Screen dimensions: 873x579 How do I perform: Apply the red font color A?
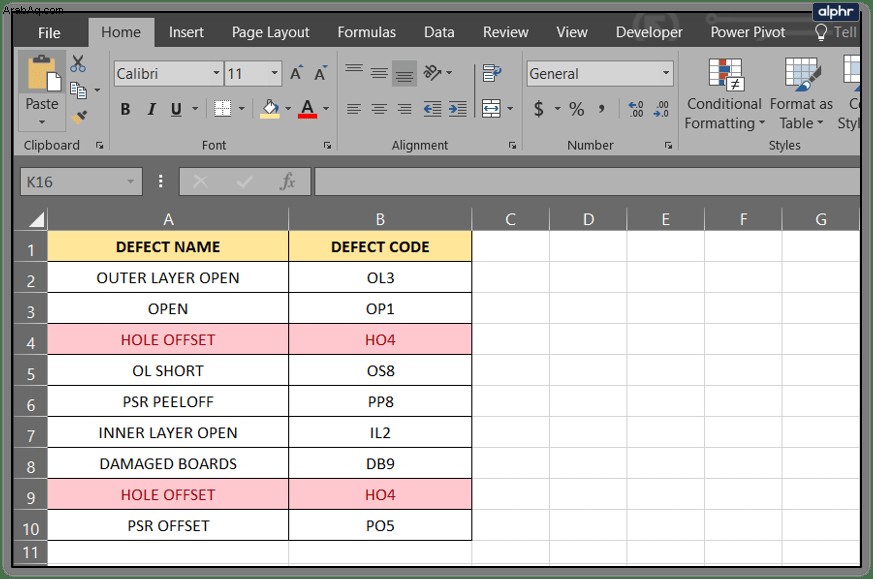tap(307, 109)
